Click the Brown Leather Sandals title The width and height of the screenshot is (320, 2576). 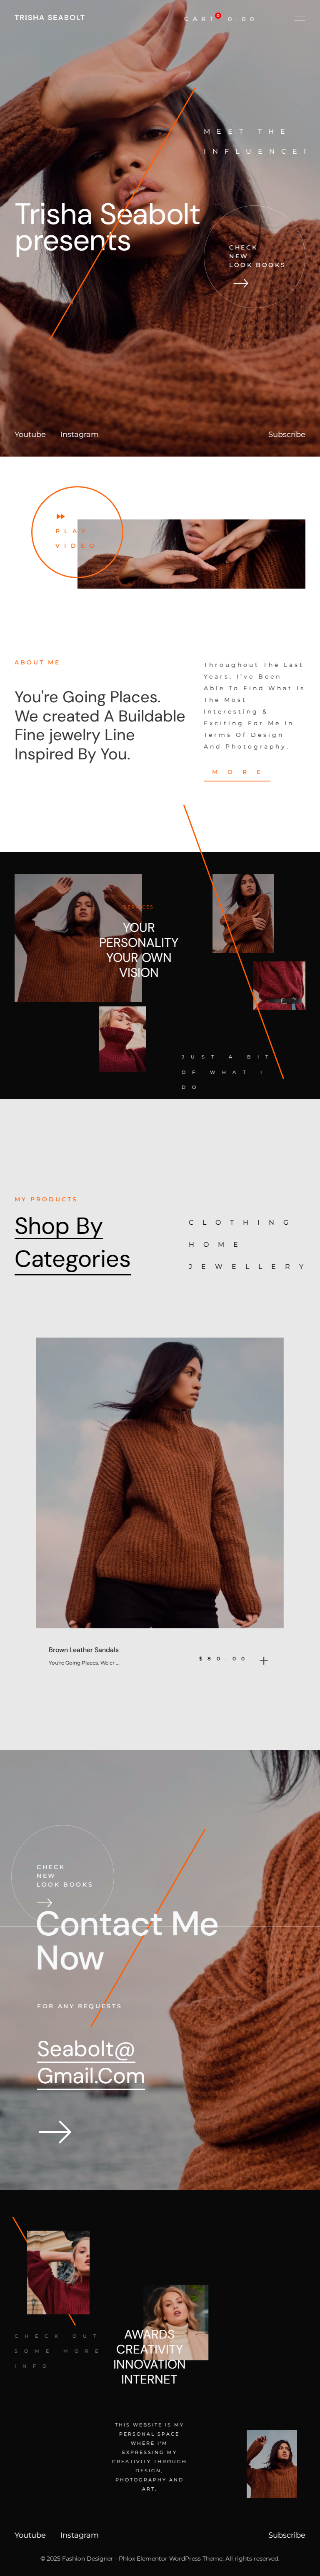tap(84, 1650)
